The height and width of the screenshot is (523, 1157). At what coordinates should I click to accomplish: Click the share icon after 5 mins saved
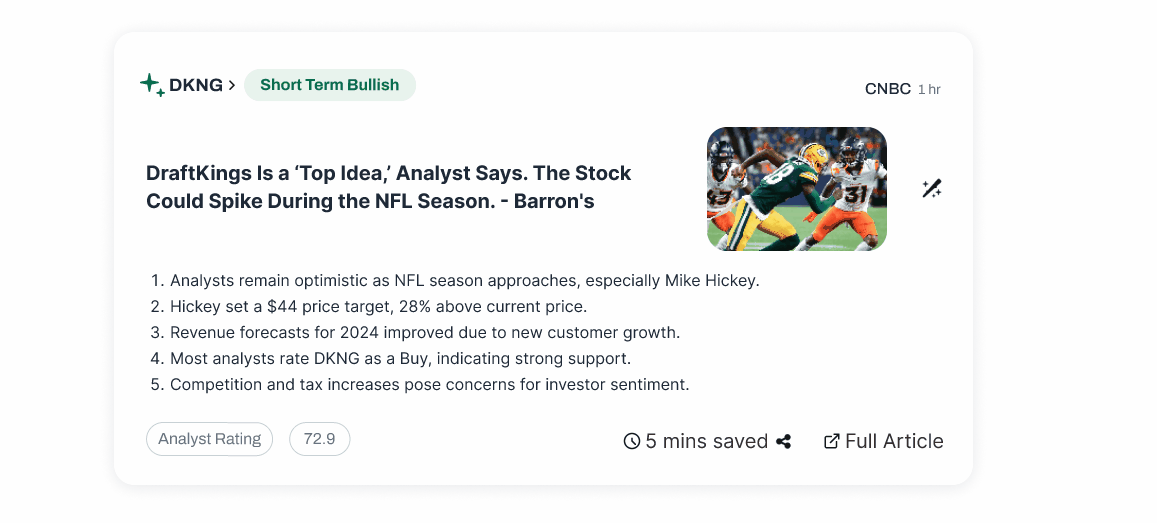click(784, 441)
